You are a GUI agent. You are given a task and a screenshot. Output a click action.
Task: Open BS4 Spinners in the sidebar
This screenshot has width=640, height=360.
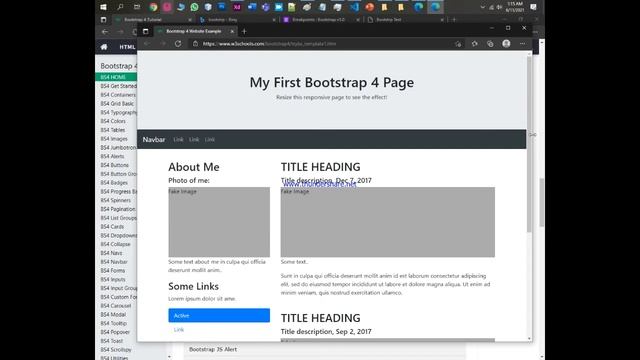(116, 200)
